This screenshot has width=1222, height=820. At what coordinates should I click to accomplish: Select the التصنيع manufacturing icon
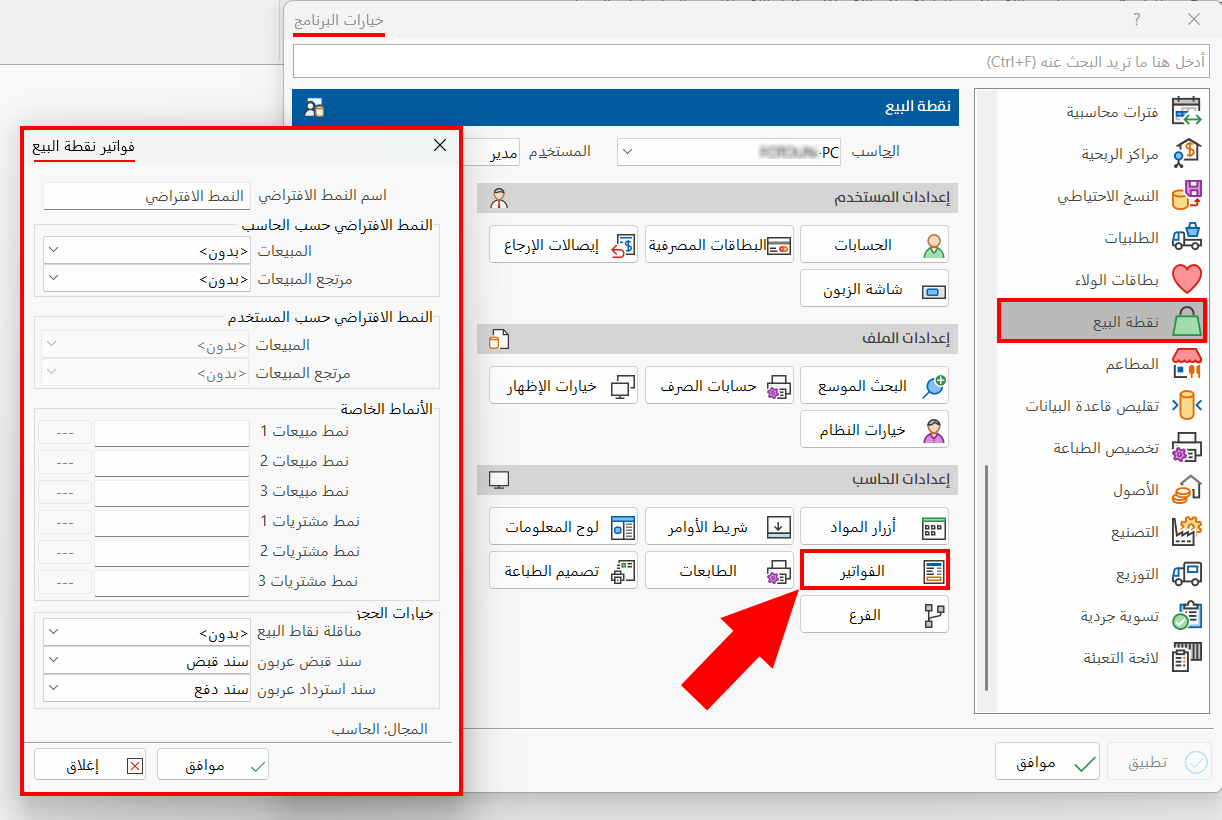[x=1188, y=531]
